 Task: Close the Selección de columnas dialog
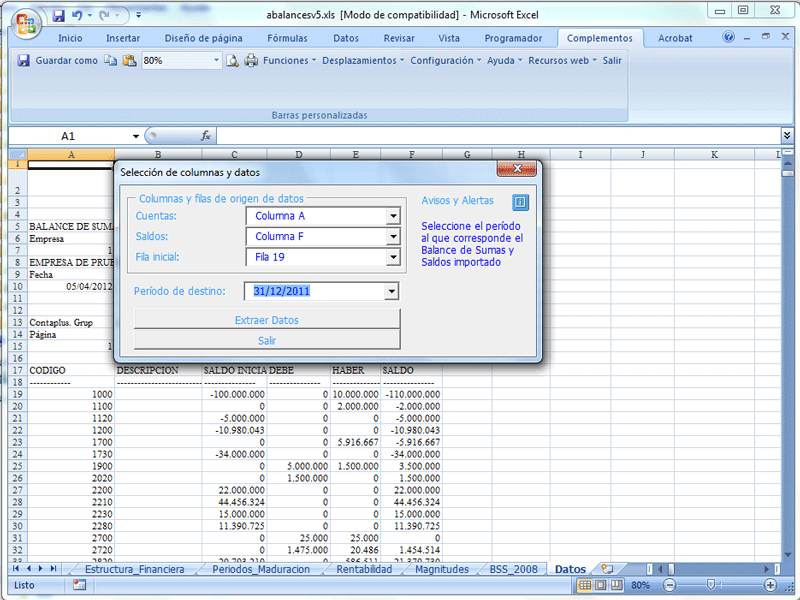[x=516, y=169]
